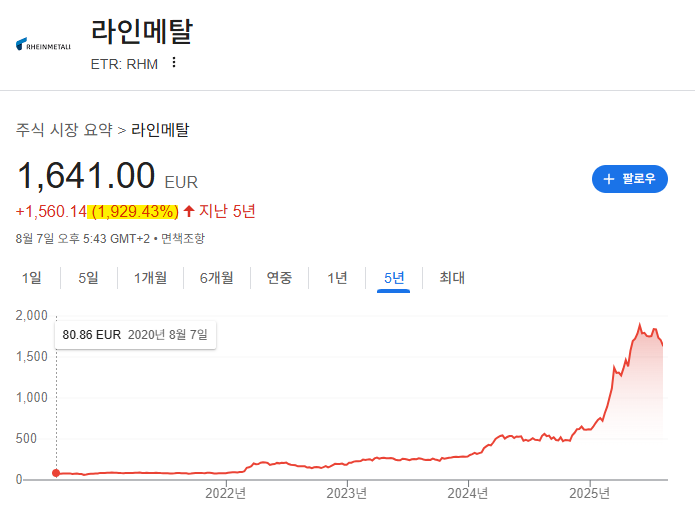Open the 주식 시장 요약 breadcrumb link
Screen dimensions: 695x514
click(64, 130)
